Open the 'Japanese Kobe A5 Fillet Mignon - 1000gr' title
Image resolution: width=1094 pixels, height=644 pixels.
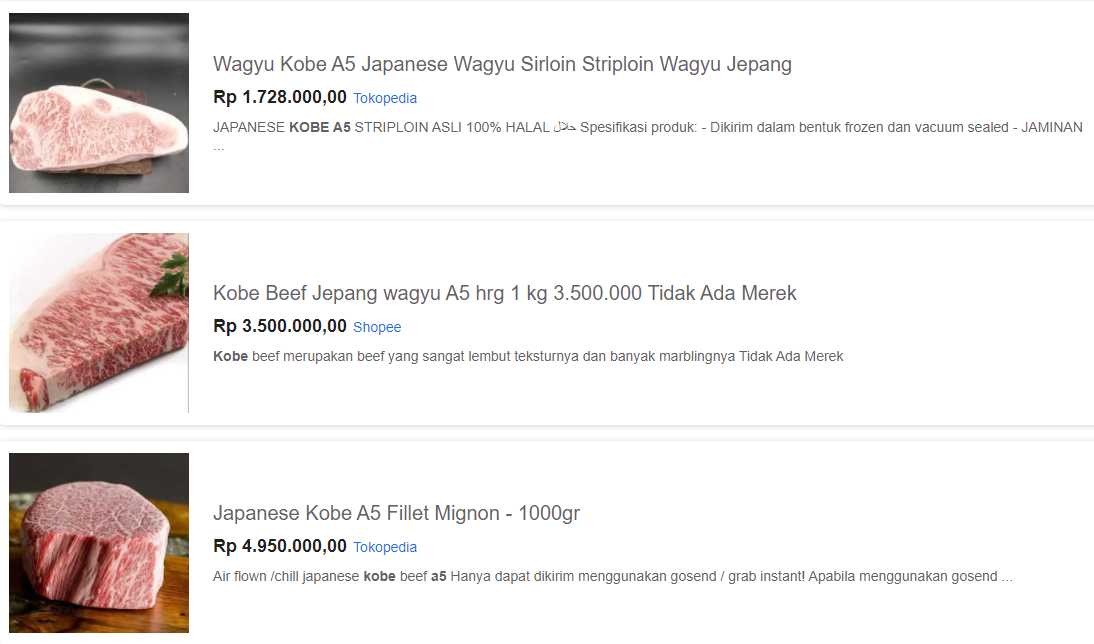(x=396, y=514)
